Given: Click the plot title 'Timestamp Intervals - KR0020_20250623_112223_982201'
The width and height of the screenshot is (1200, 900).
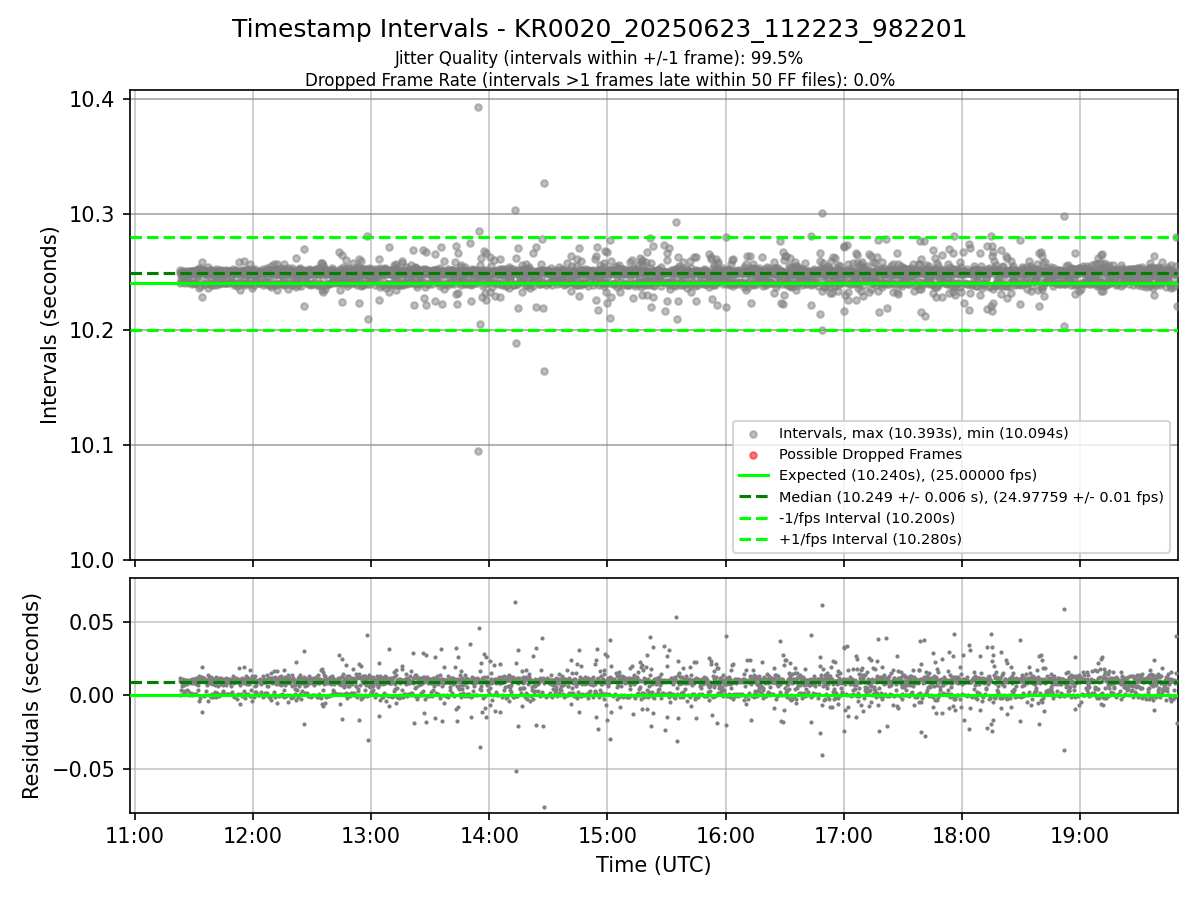Looking at the screenshot, I should [599, 29].
